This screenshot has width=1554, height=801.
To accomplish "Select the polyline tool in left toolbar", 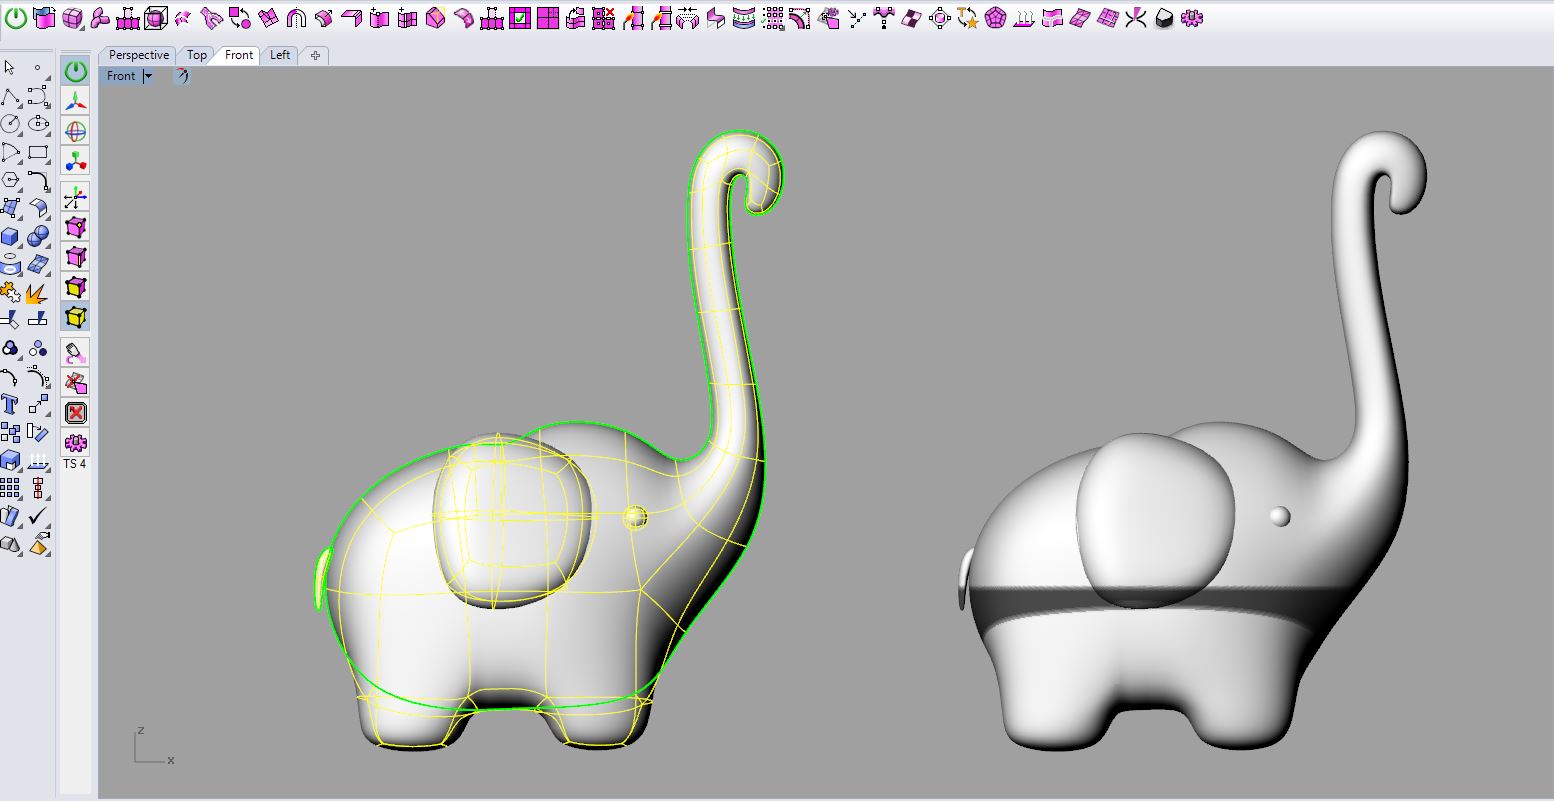I will click(x=10, y=97).
